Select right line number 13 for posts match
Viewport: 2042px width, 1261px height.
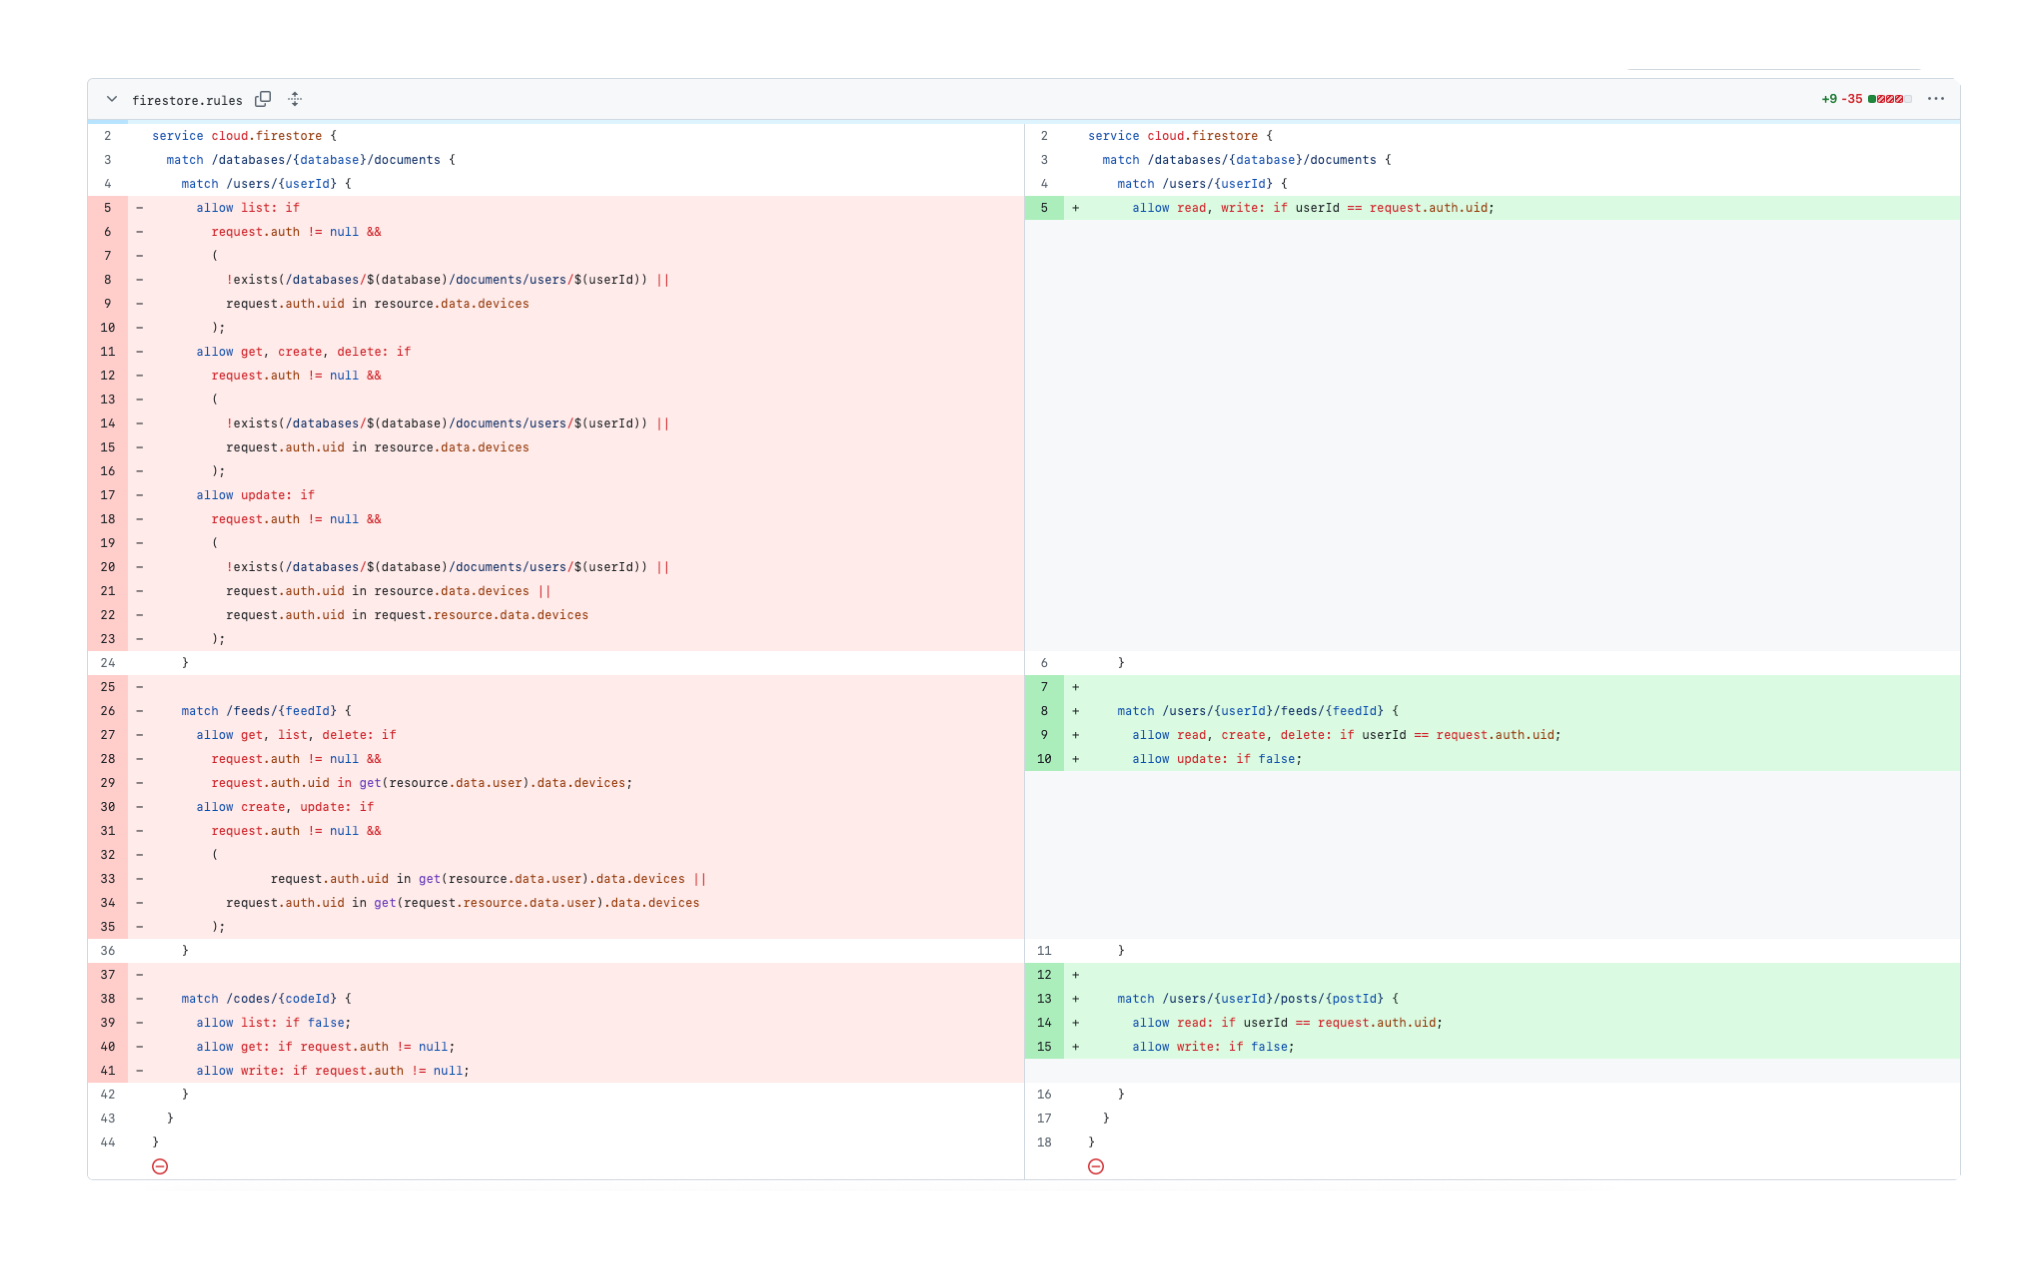(1044, 999)
